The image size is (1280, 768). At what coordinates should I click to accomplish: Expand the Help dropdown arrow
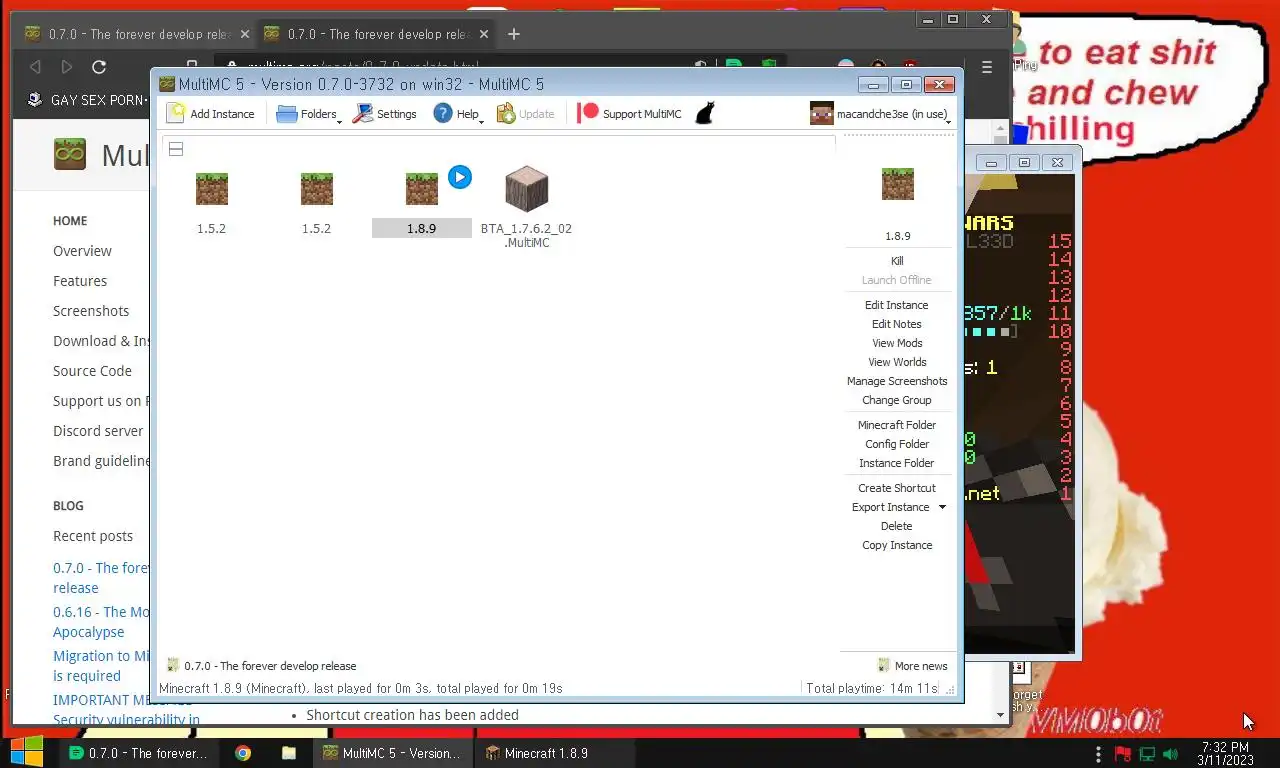coord(482,121)
